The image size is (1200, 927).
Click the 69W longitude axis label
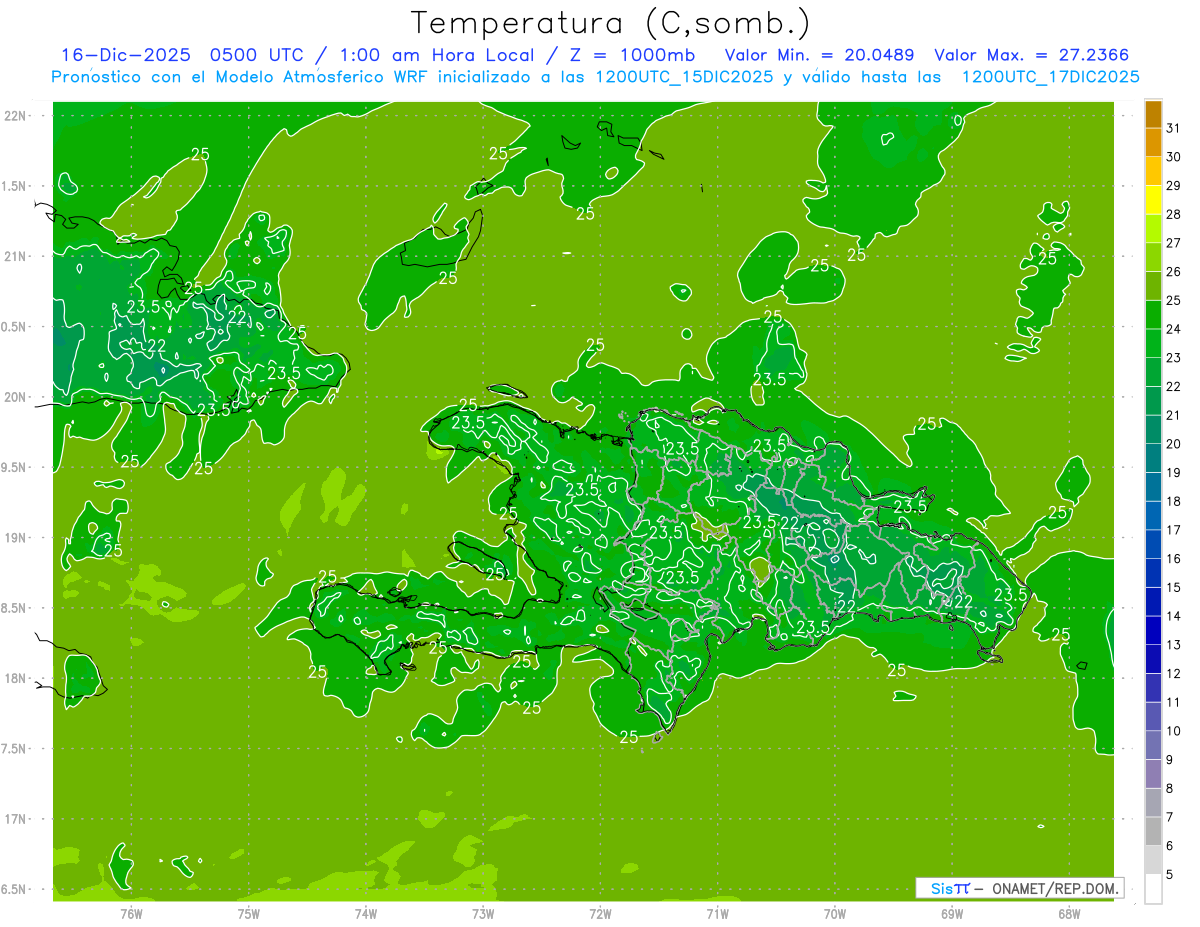pyautogui.click(x=951, y=914)
